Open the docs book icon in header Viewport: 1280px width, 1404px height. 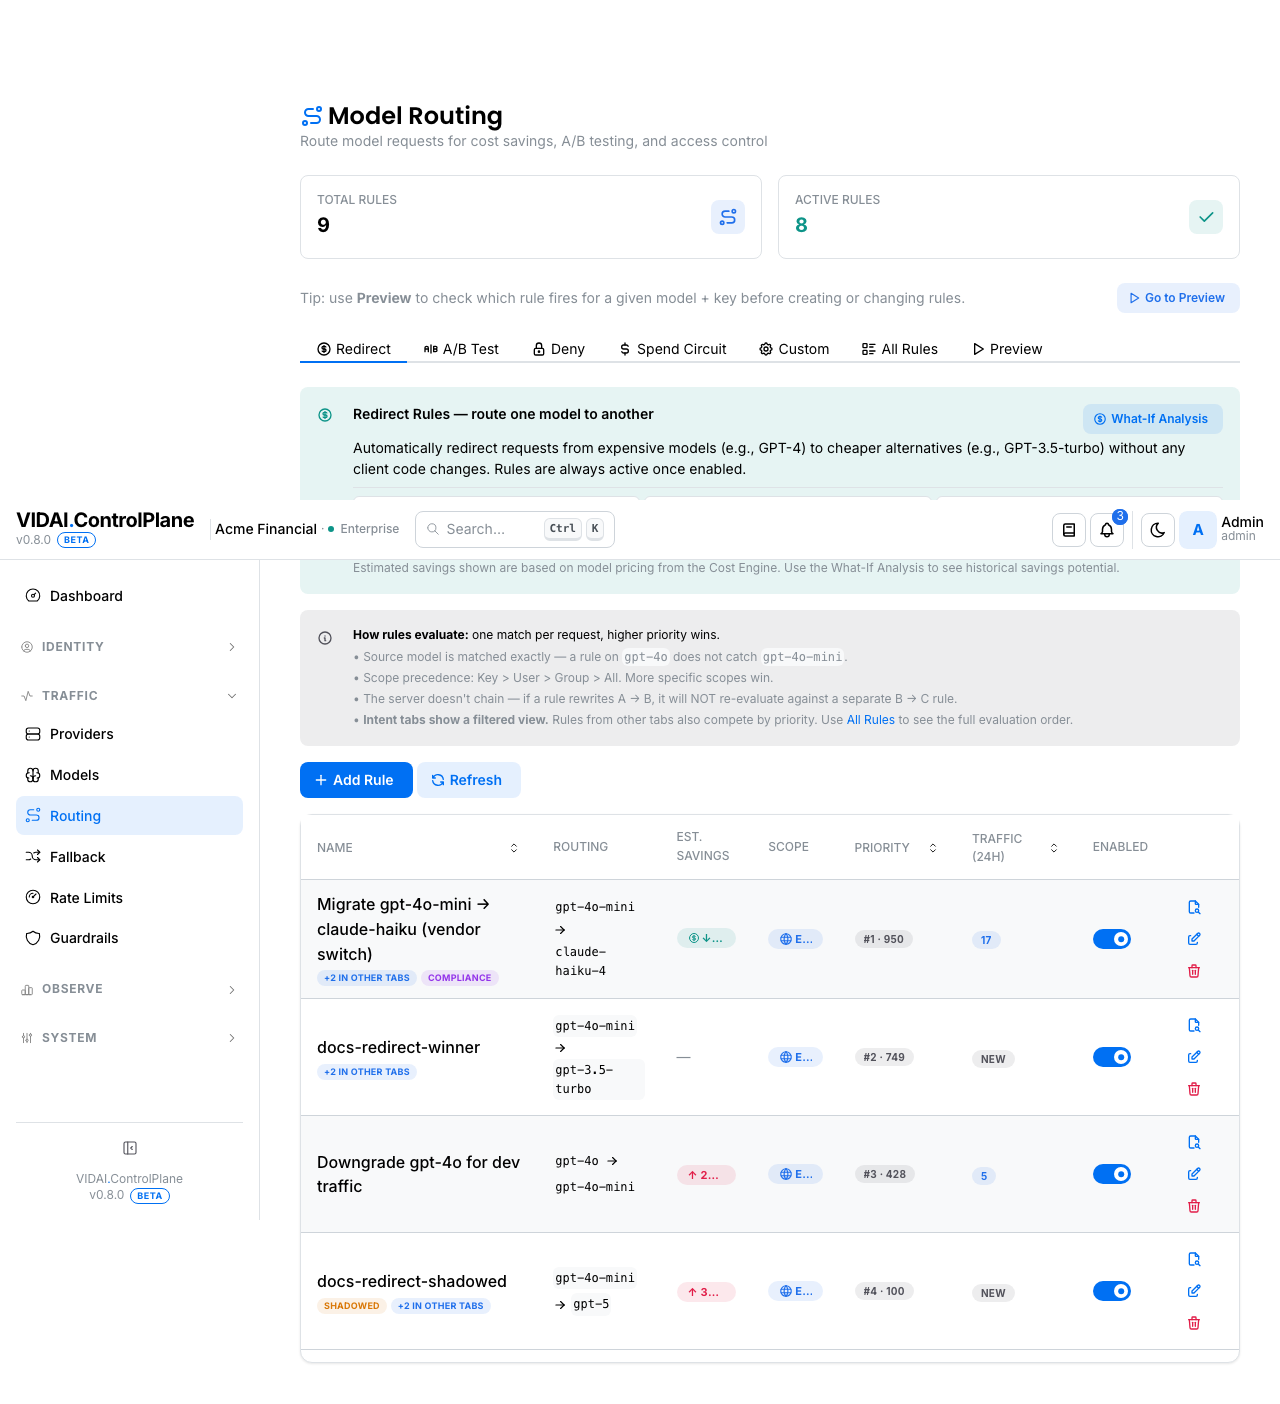(x=1069, y=530)
